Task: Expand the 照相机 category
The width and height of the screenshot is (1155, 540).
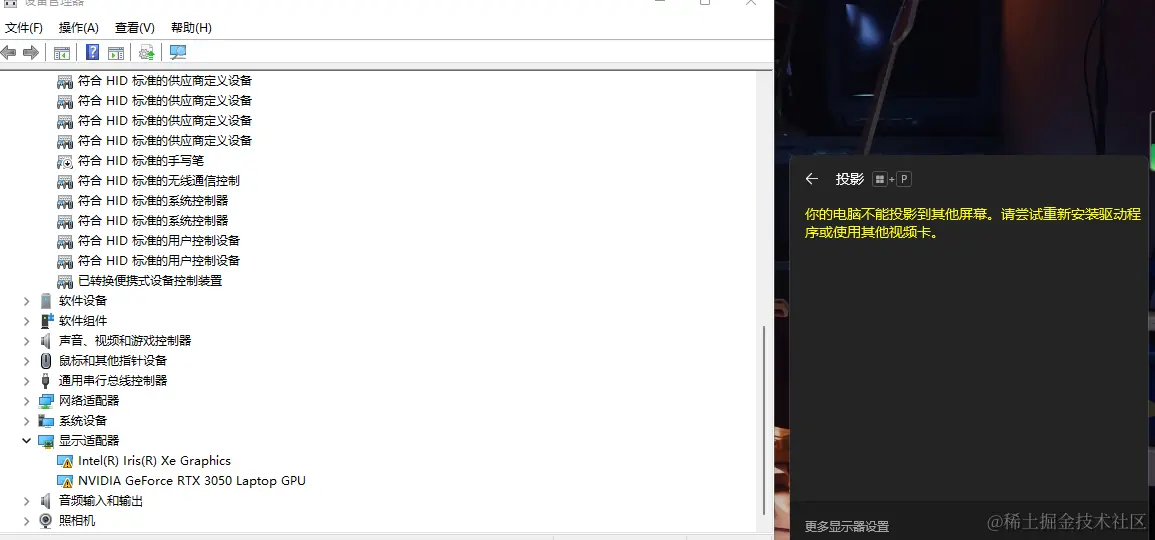Action: [x=27, y=520]
